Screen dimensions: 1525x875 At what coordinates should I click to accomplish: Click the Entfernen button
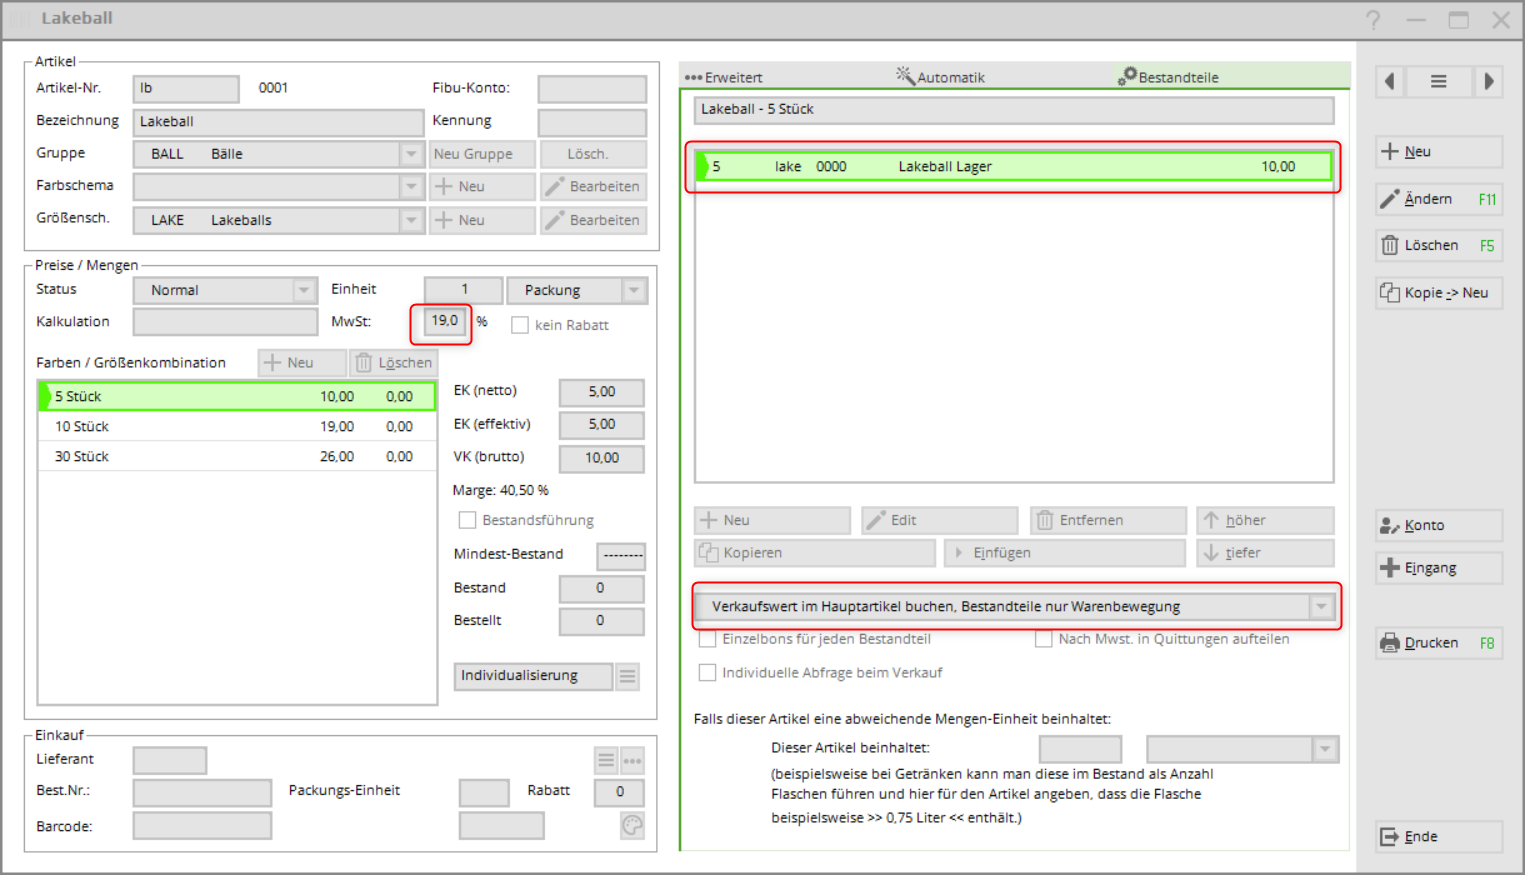(1107, 521)
